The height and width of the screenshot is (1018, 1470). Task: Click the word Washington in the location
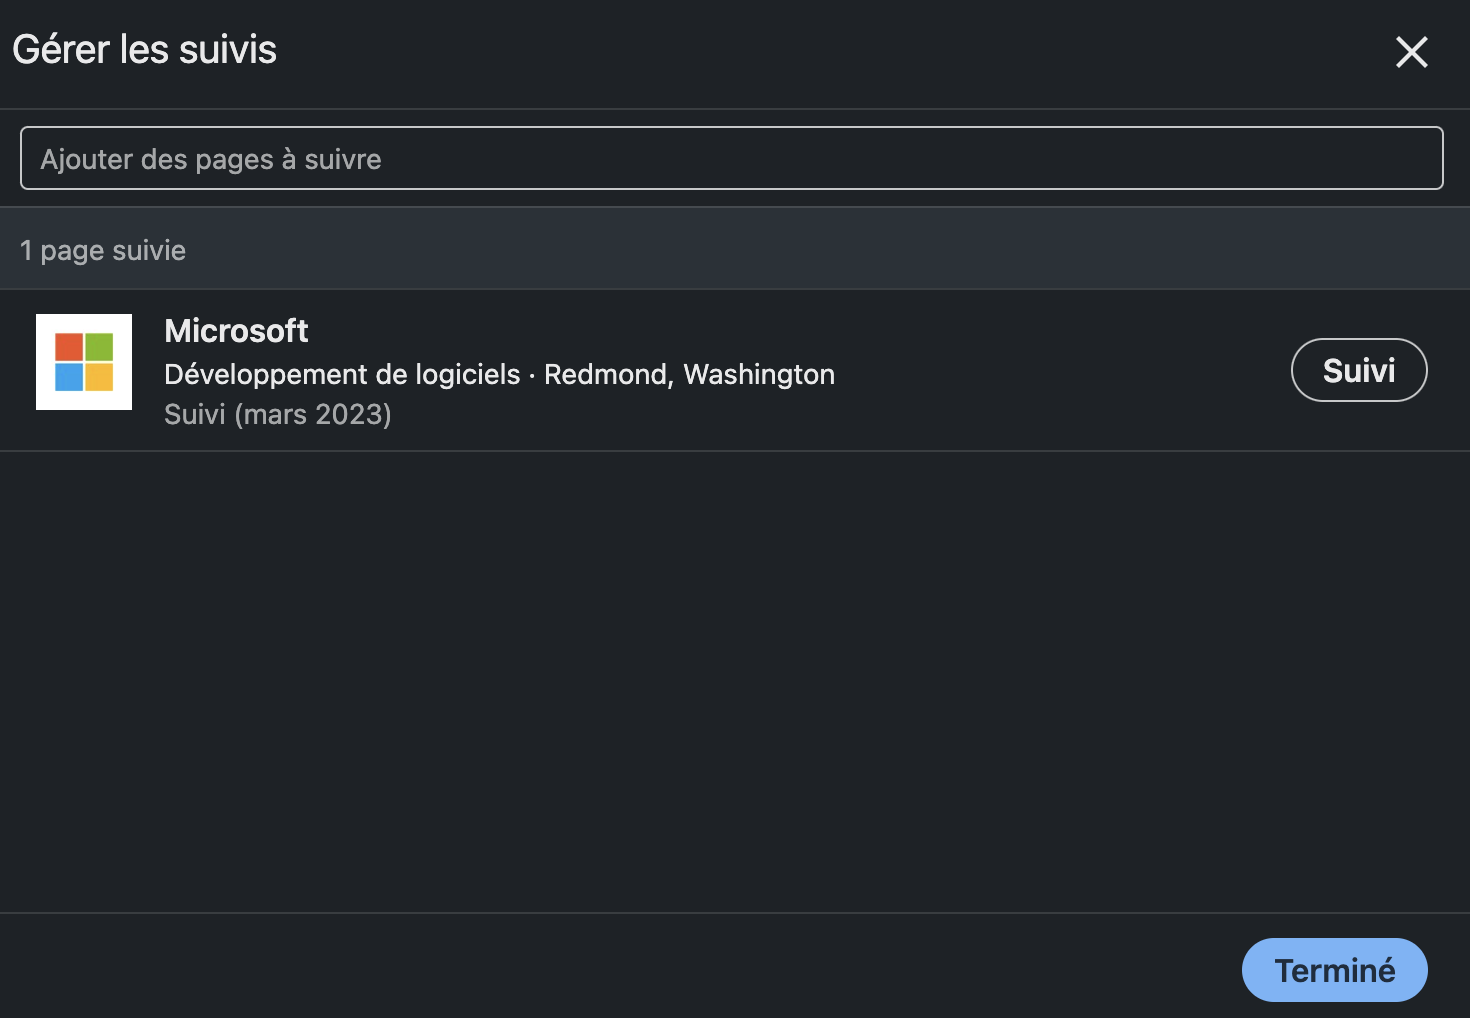759,374
